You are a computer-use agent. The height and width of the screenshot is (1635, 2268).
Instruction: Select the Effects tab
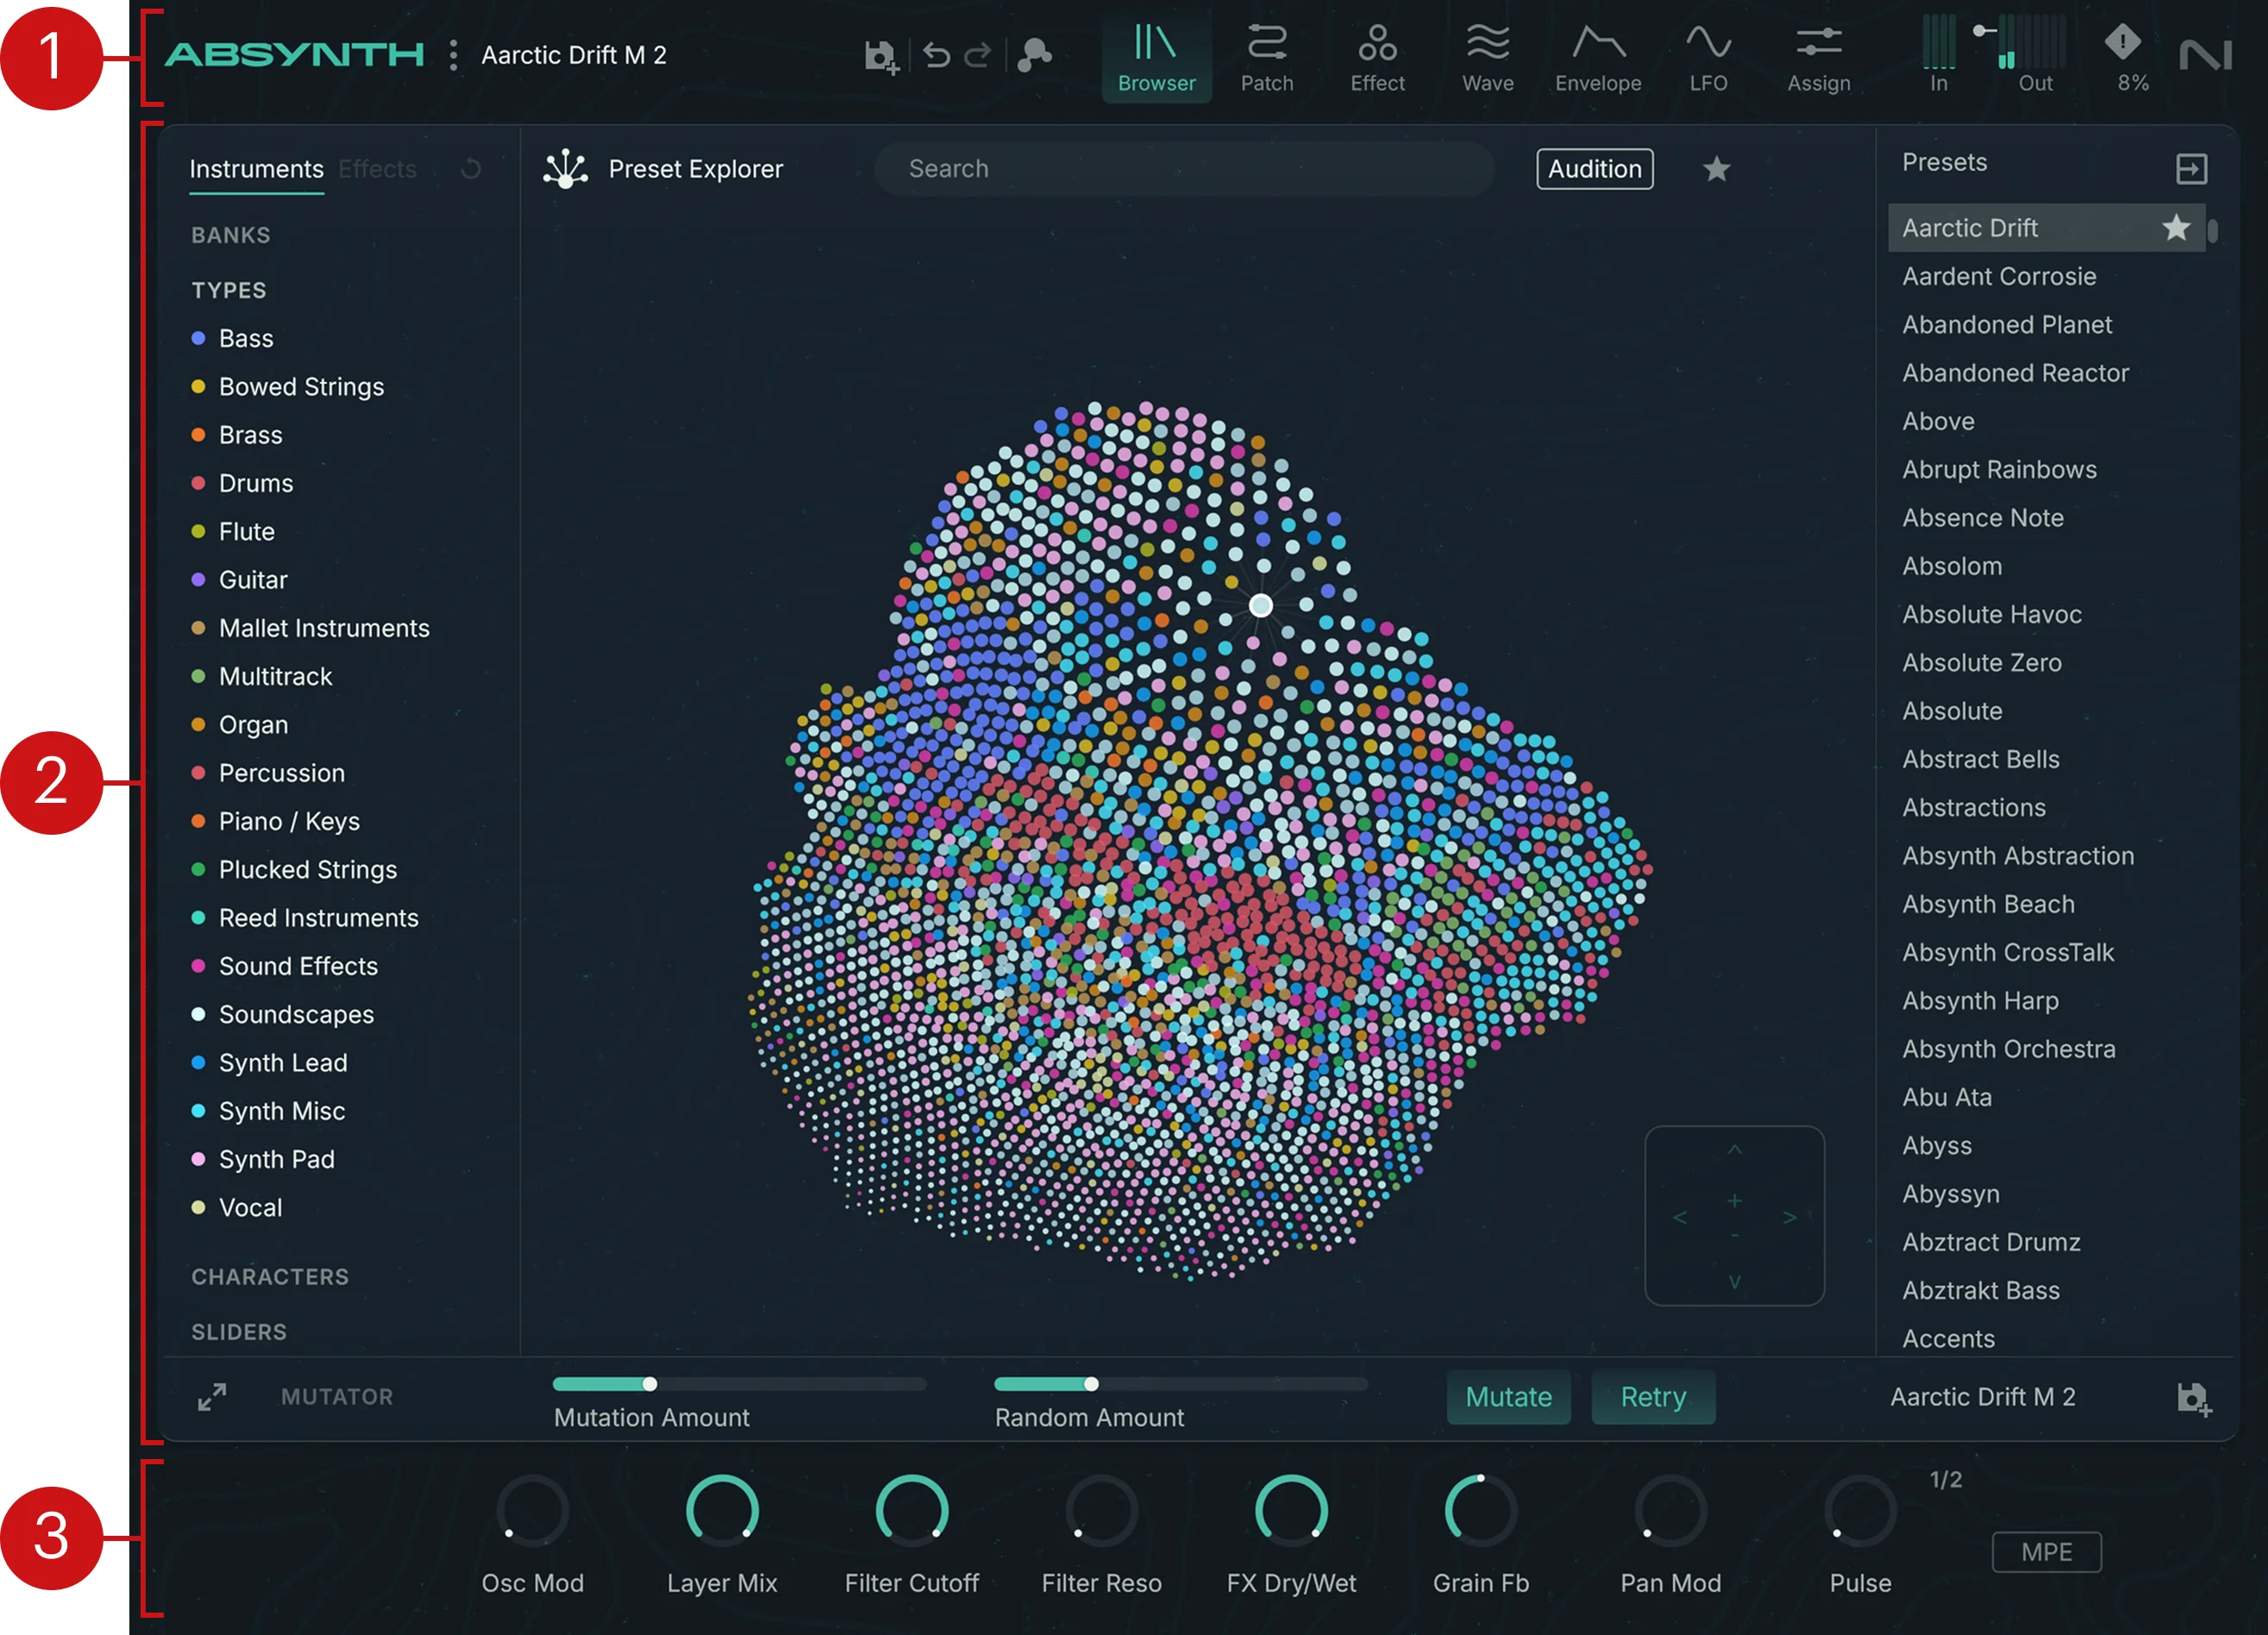pyautogui.click(x=377, y=169)
